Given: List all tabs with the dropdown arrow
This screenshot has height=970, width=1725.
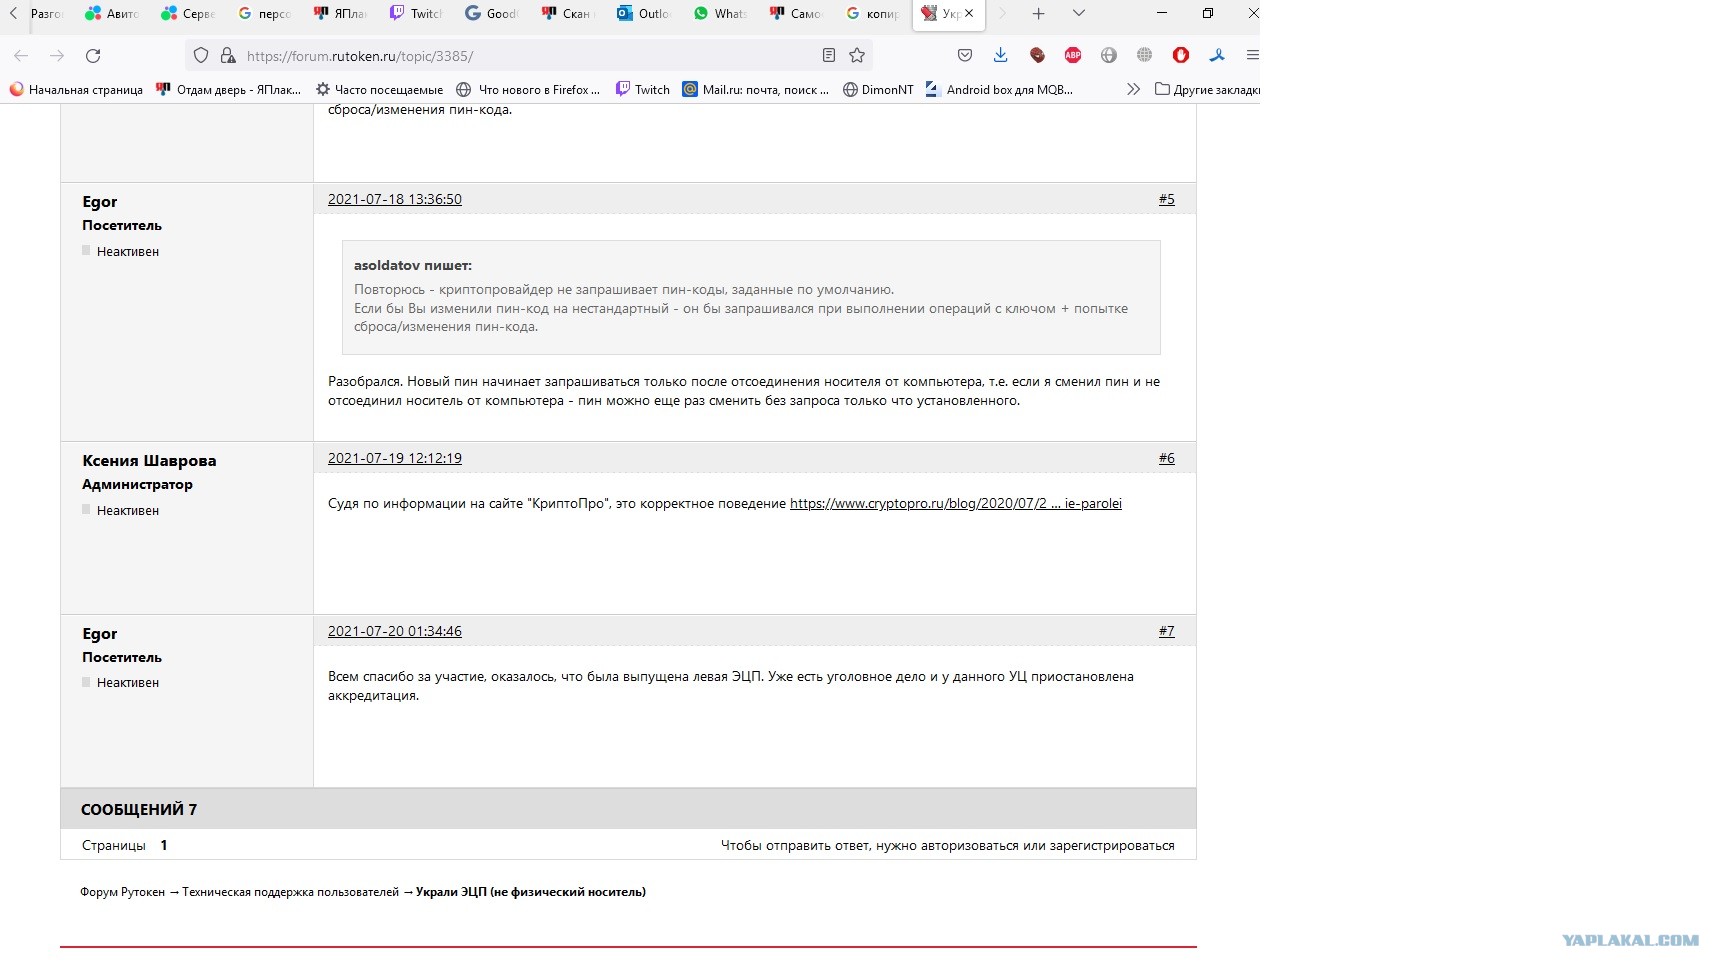Looking at the screenshot, I should (x=1078, y=14).
